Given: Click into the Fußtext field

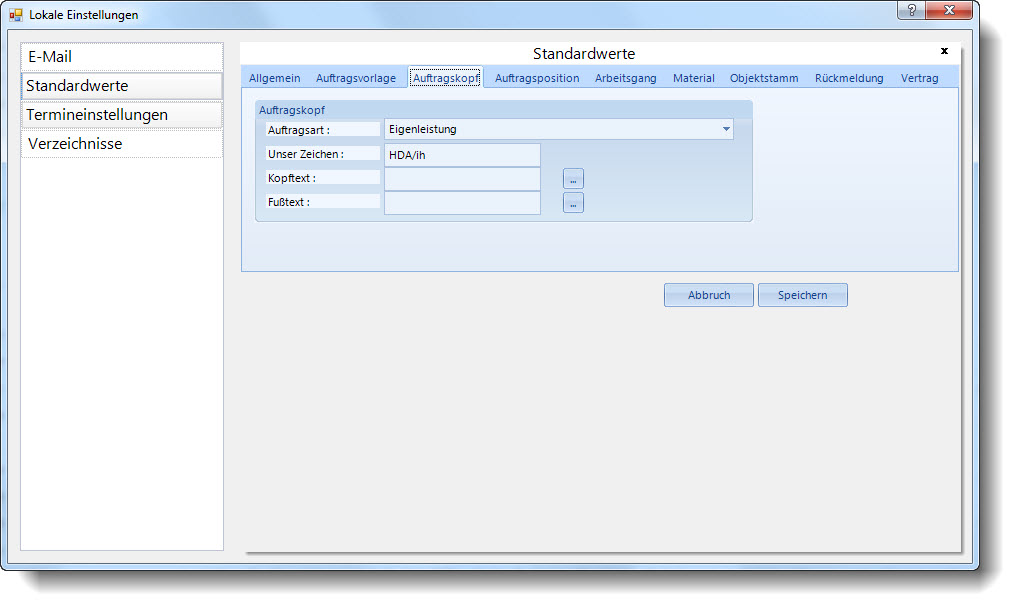Looking at the screenshot, I should point(463,203).
